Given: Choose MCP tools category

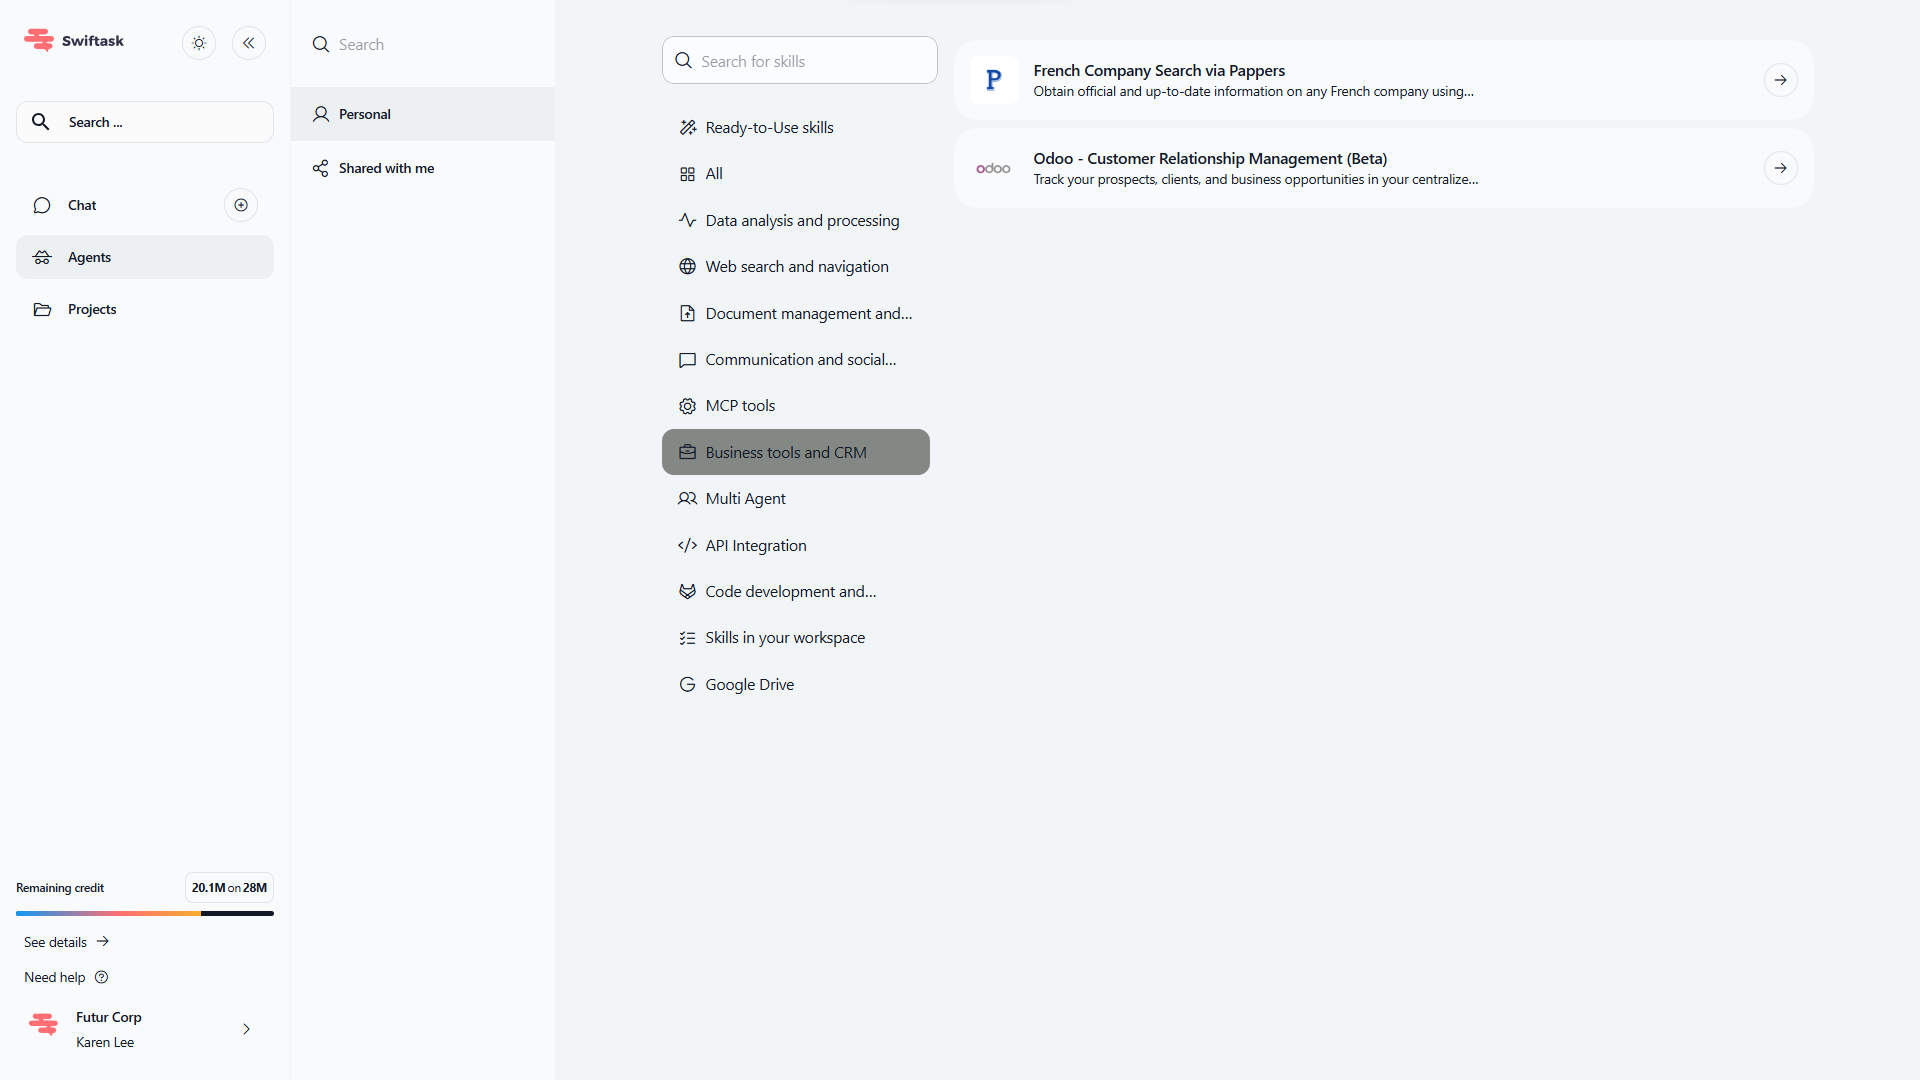Looking at the screenshot, I should pyautogui.click(x=740, y=406).
